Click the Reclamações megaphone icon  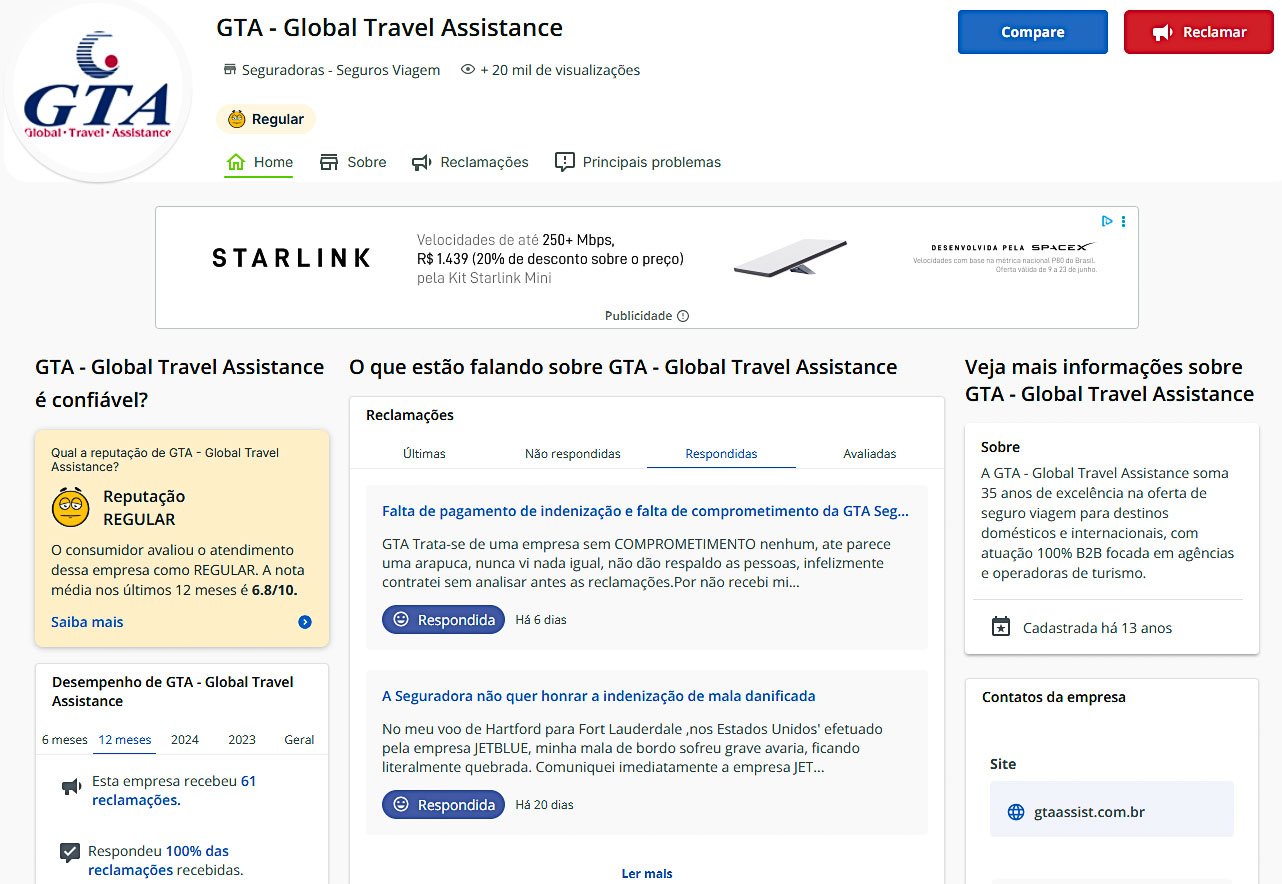click(422, 162)
